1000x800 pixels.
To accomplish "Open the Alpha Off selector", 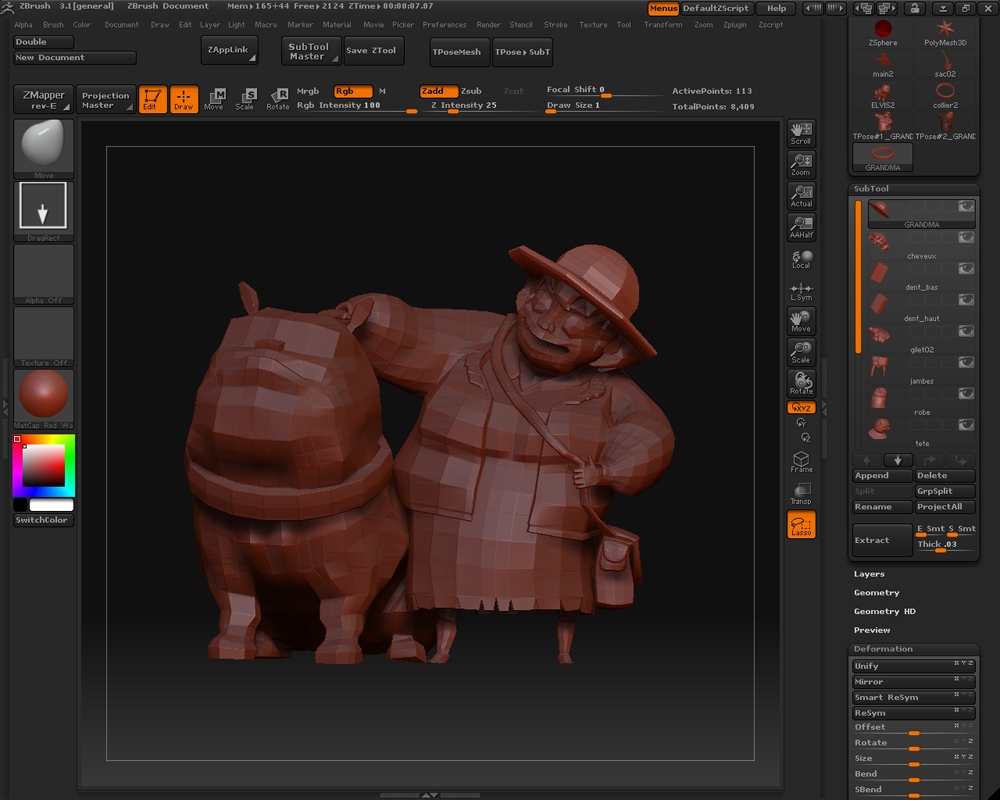I will point(43,274).
